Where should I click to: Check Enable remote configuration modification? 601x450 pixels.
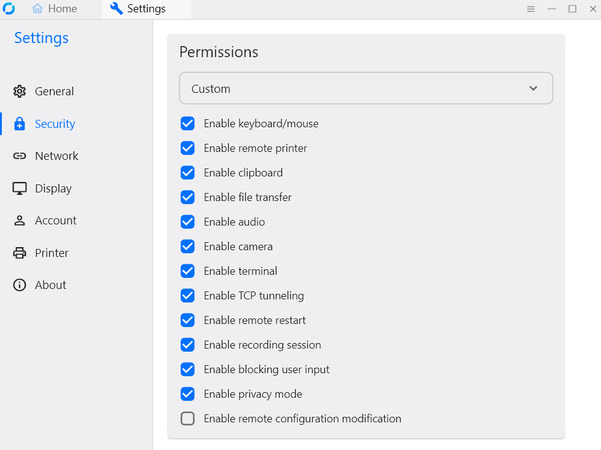[187, 419]
